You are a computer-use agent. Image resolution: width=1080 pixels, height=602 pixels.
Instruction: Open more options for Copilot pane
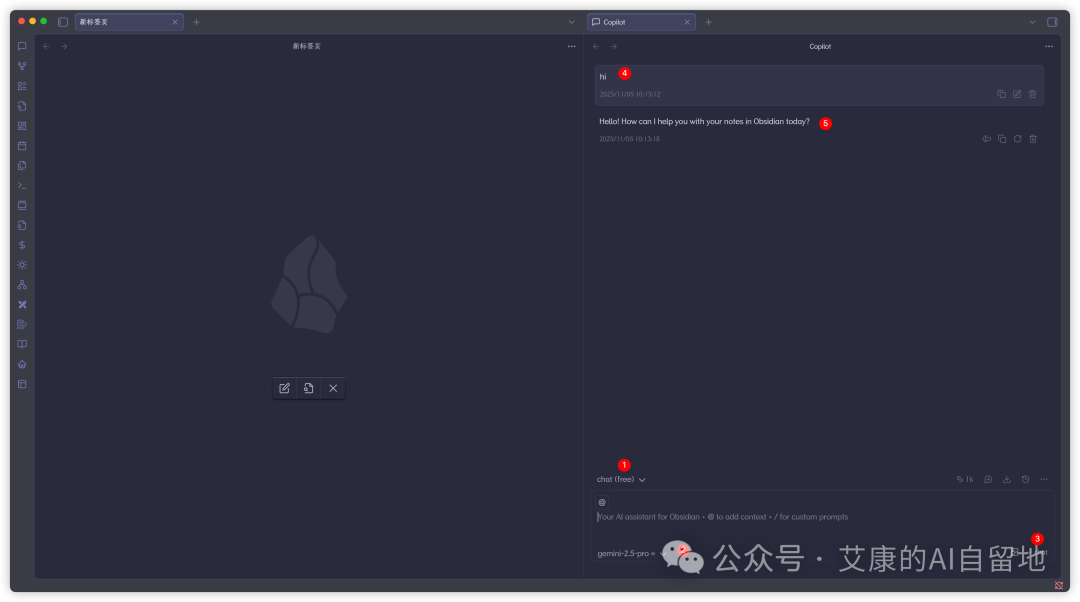1049,46
